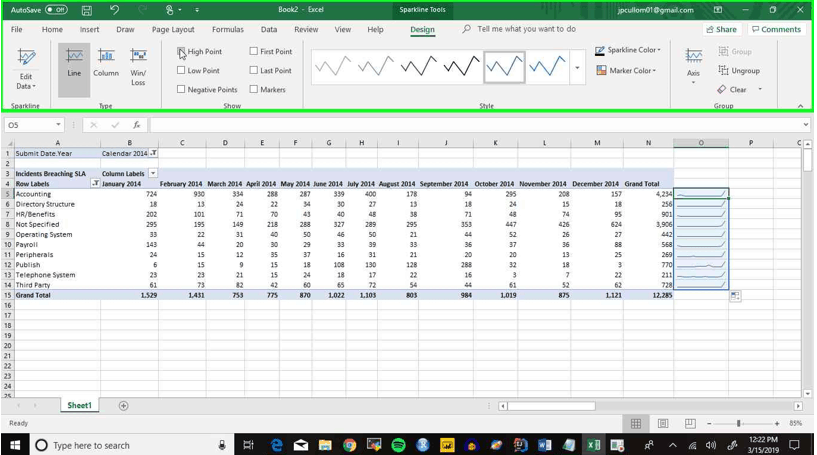Select the Sheet1 tab

tap(79, 405)
